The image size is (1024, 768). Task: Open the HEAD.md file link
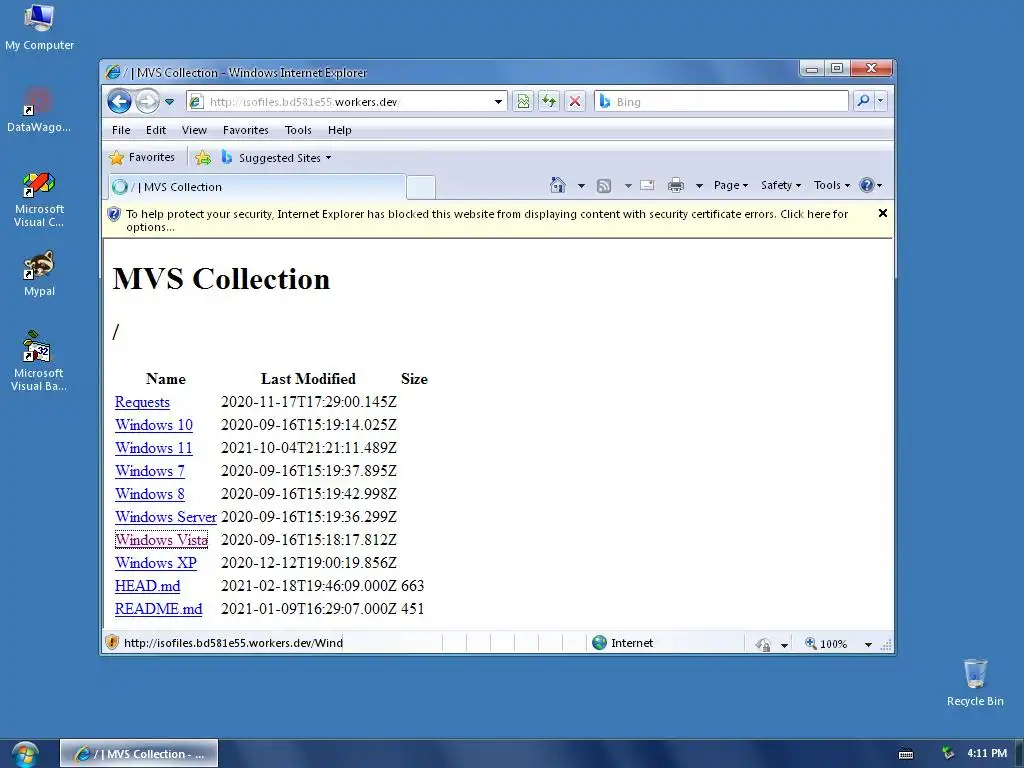(148, 586)
